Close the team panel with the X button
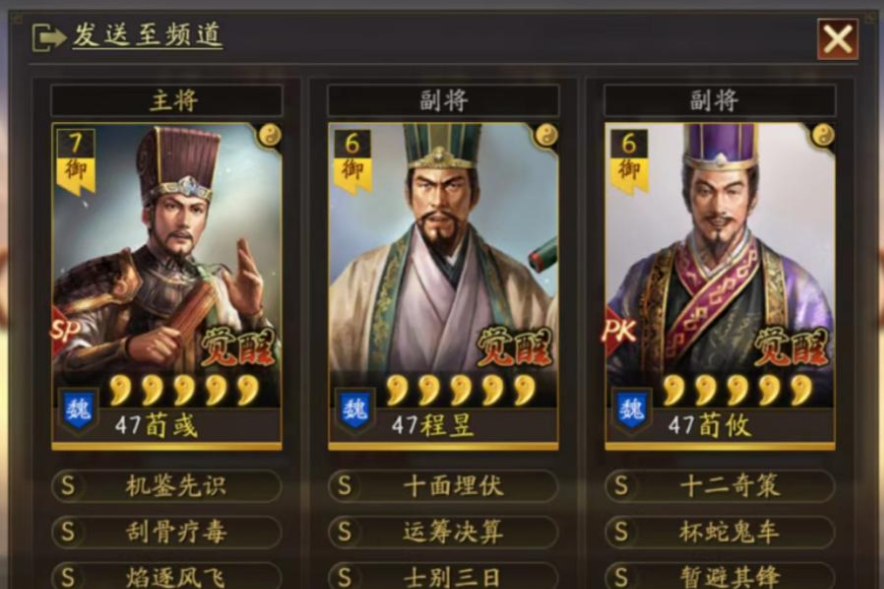 (x=838, y=39)
